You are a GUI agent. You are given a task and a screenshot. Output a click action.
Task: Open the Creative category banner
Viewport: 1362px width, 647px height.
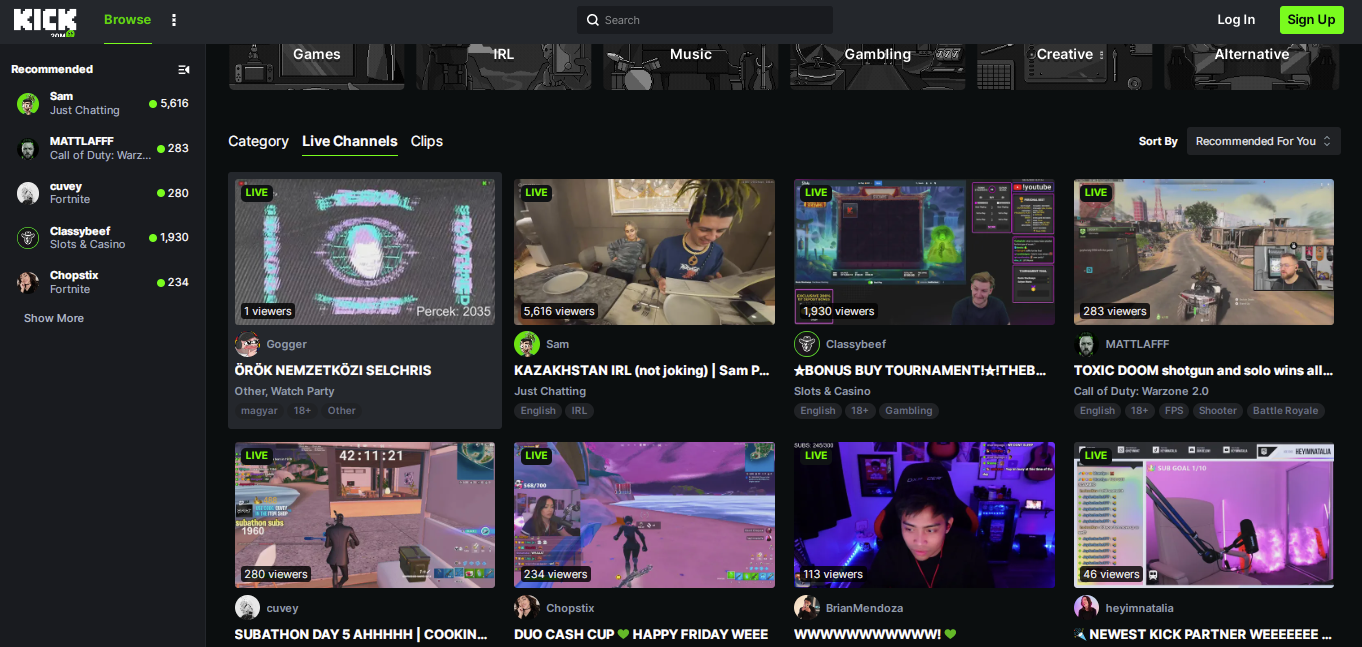click(x=1065, y=67)
